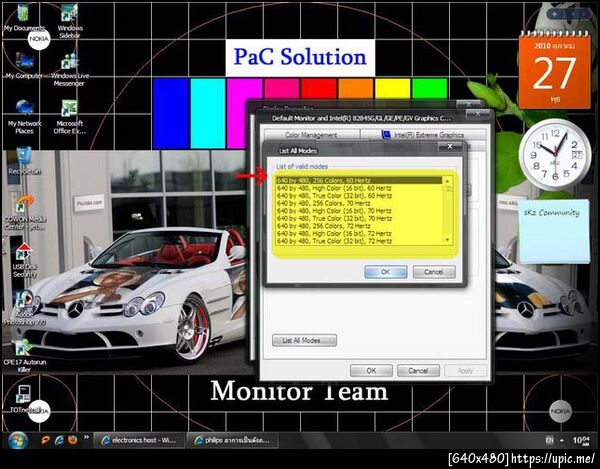Click the mode list scroll up arrow
This screenshot has width=600, height=469.
pos(447,181)
